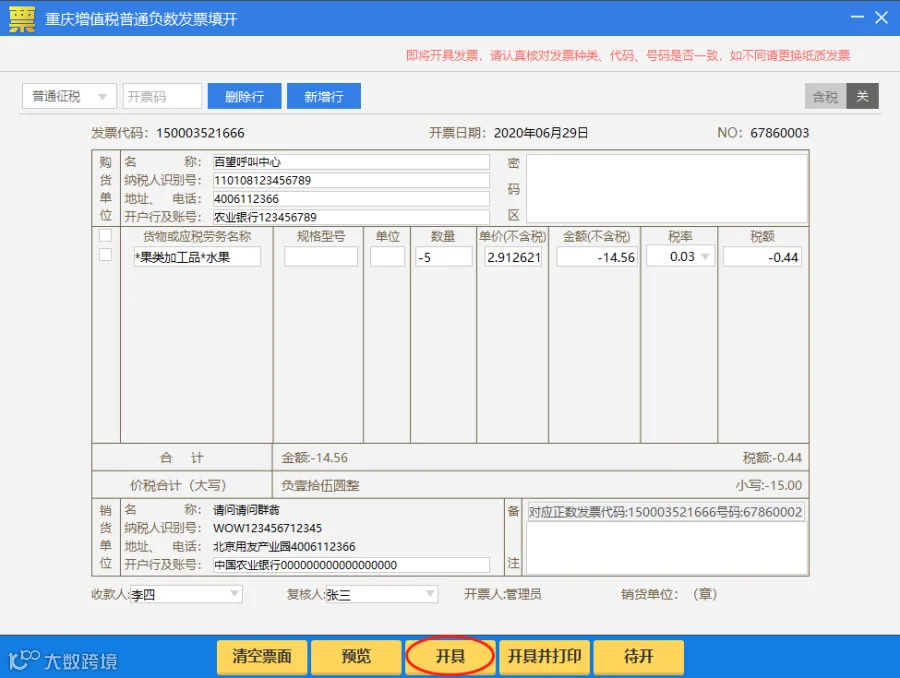Open the 收款人 李四 dropdown
This screenshot has width=900, height=678.
(x=235, y=594)
